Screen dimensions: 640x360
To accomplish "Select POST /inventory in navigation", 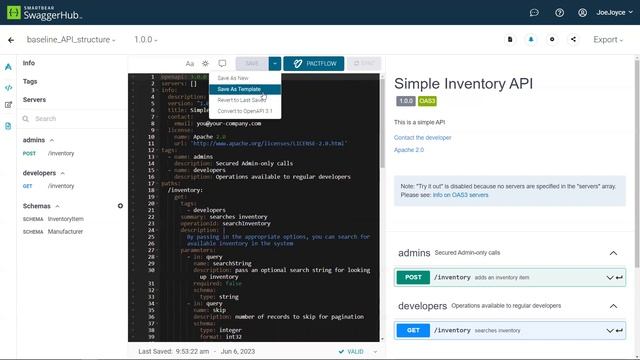I will point(49,153).
